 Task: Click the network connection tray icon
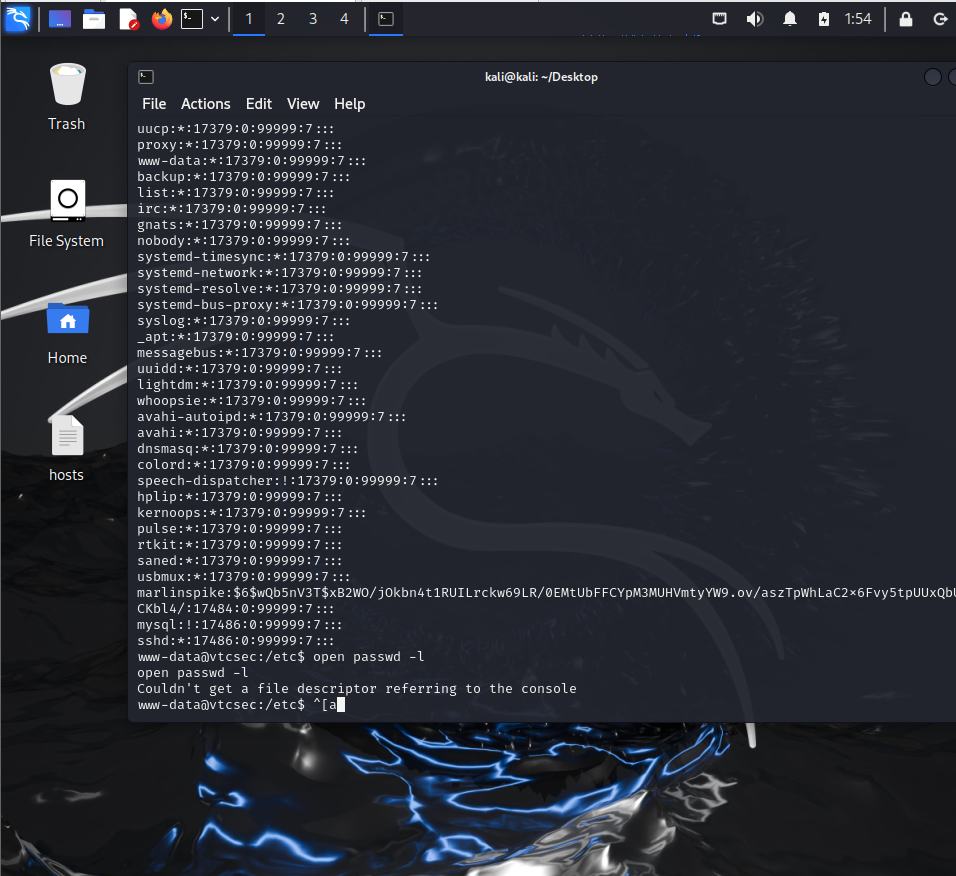coord(719,19)
